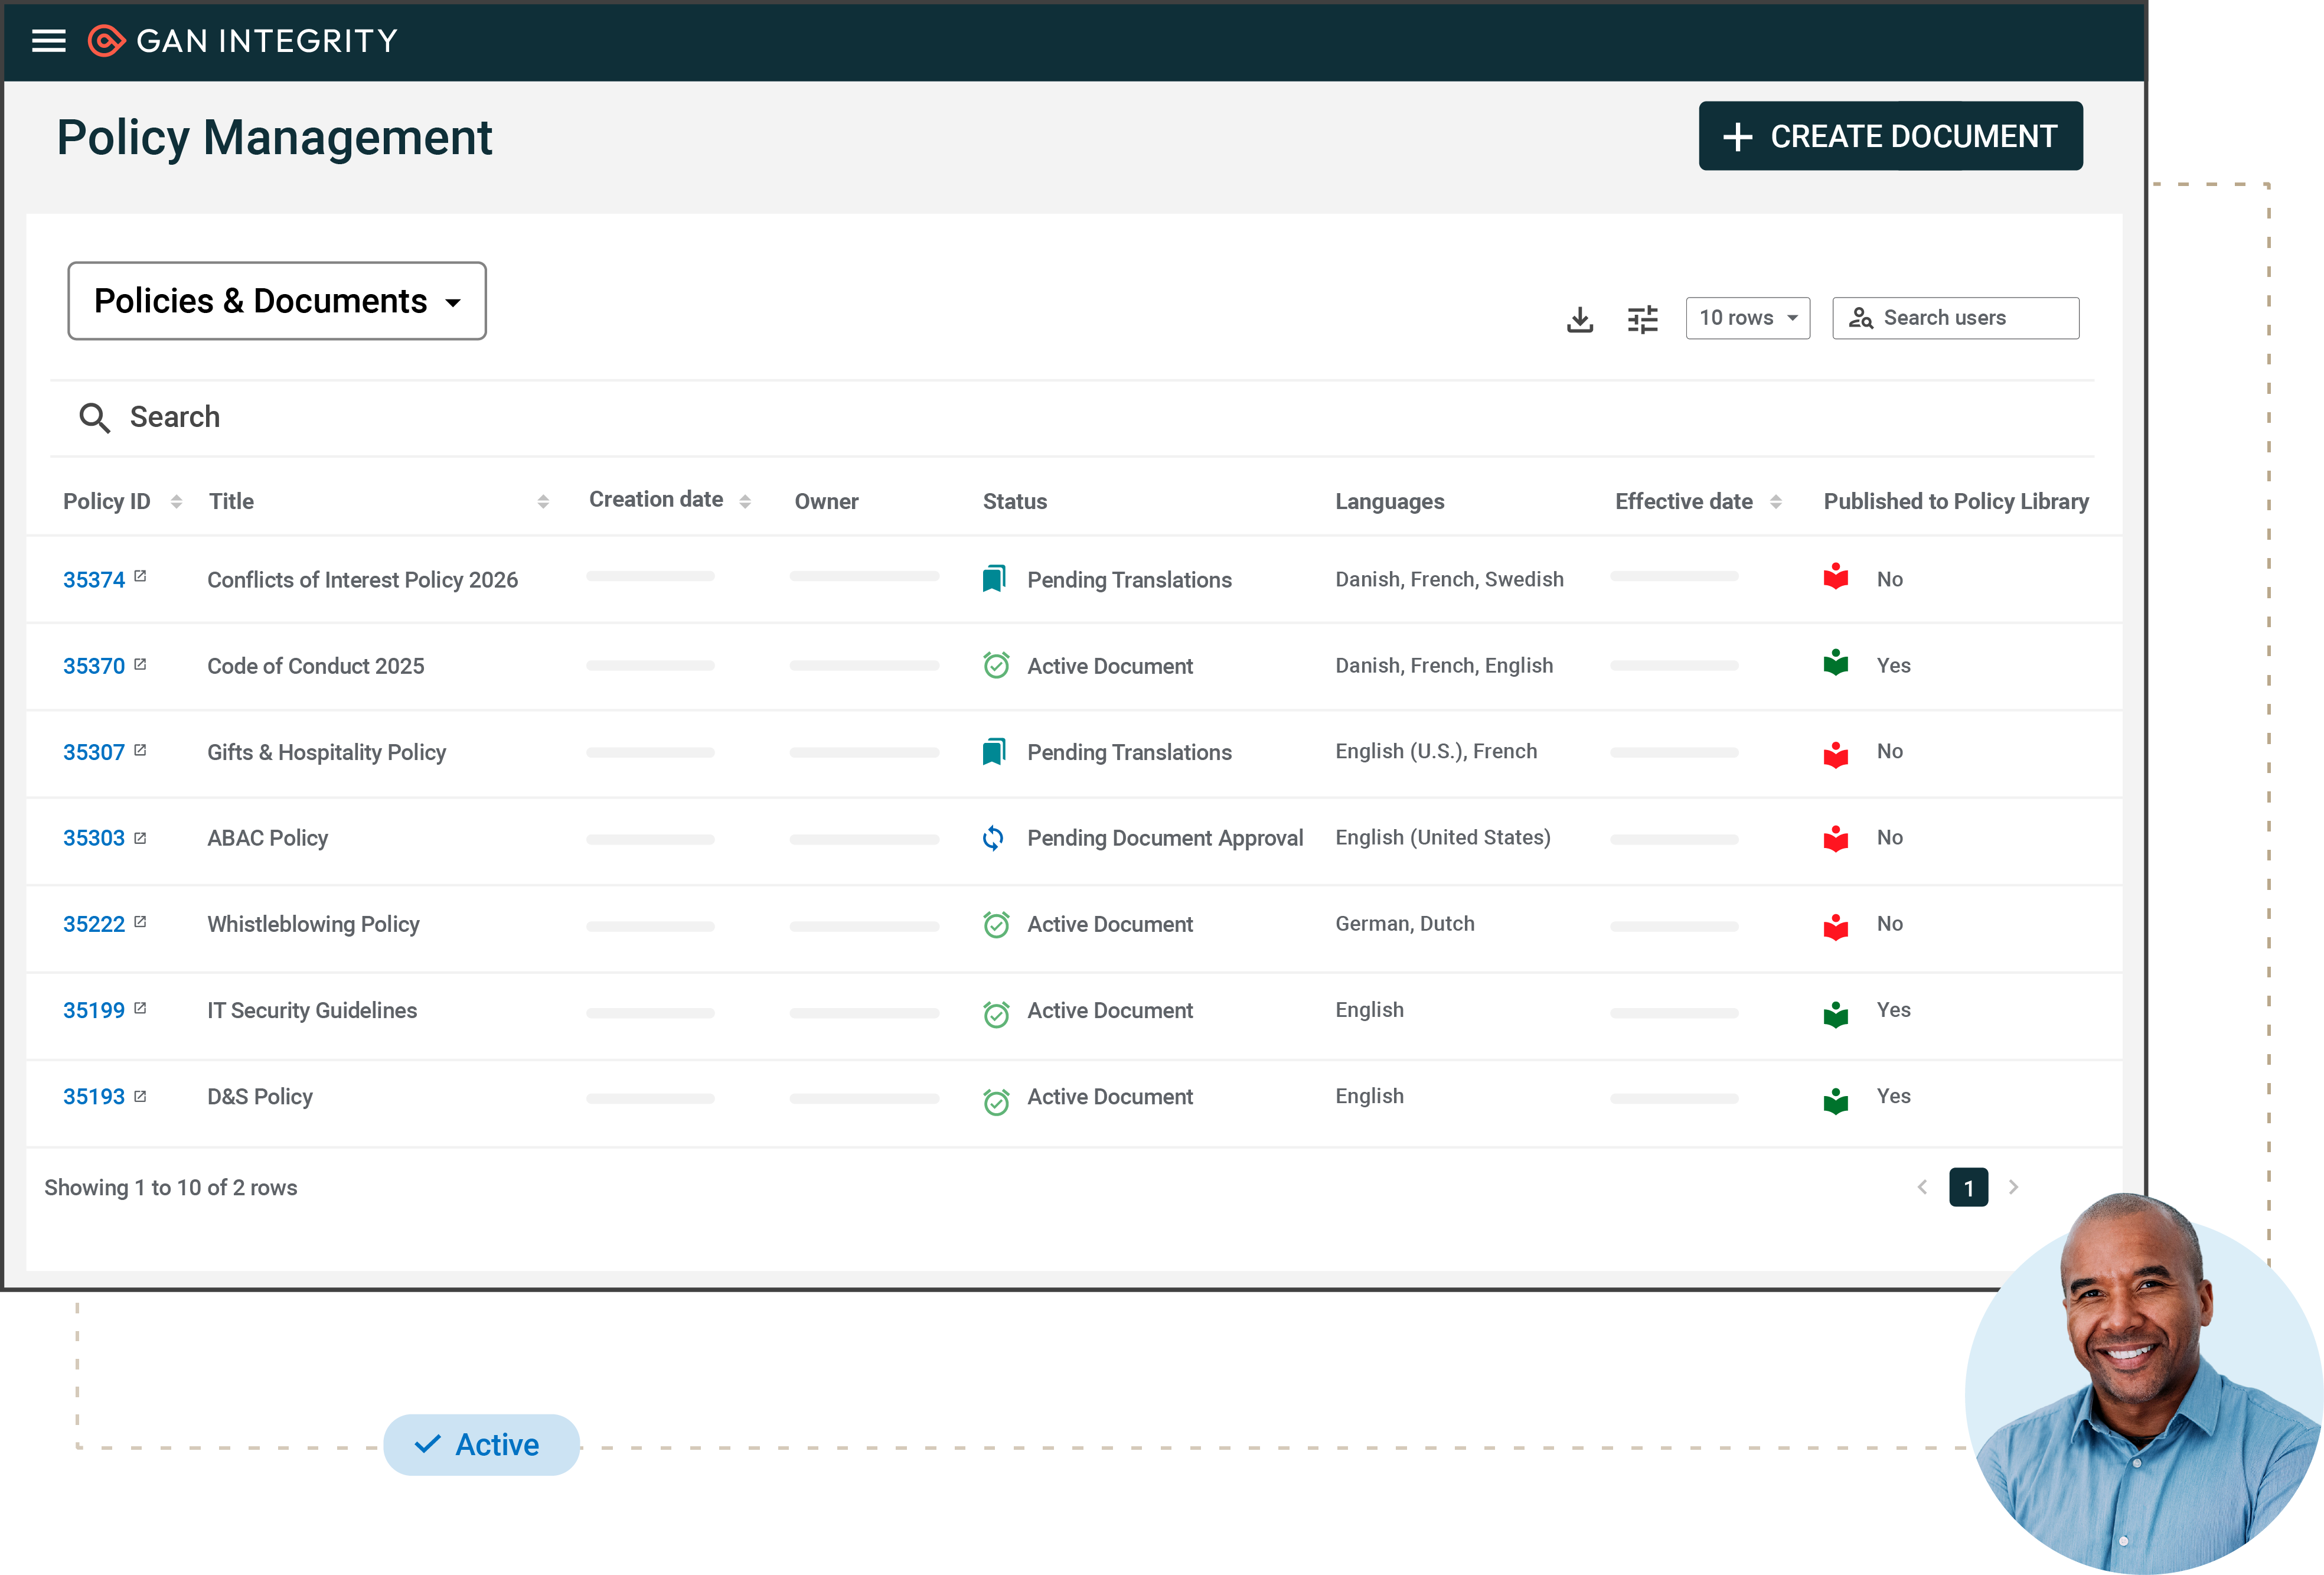Click the Active Document icon for Whistleblowing Policy
This screenshot has width=2324, height=1575.
click(x=996, y=924)
